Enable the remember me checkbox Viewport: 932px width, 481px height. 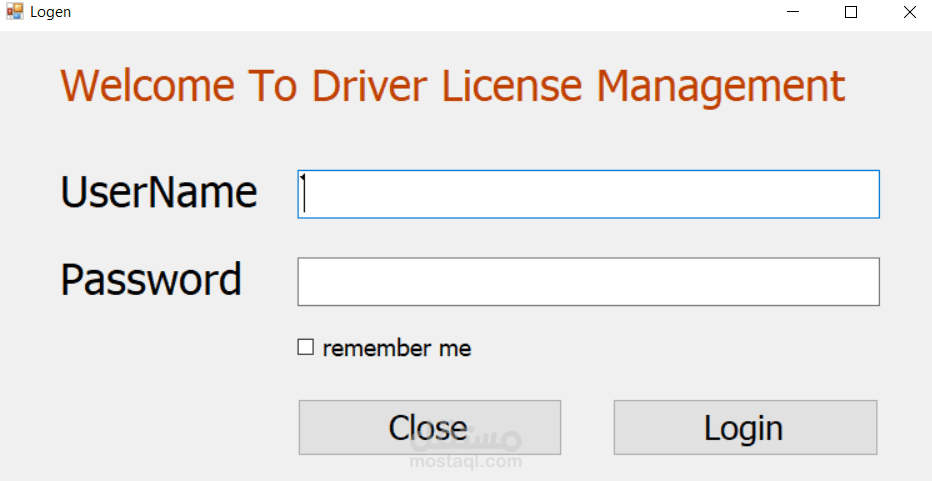click(306, 347)
